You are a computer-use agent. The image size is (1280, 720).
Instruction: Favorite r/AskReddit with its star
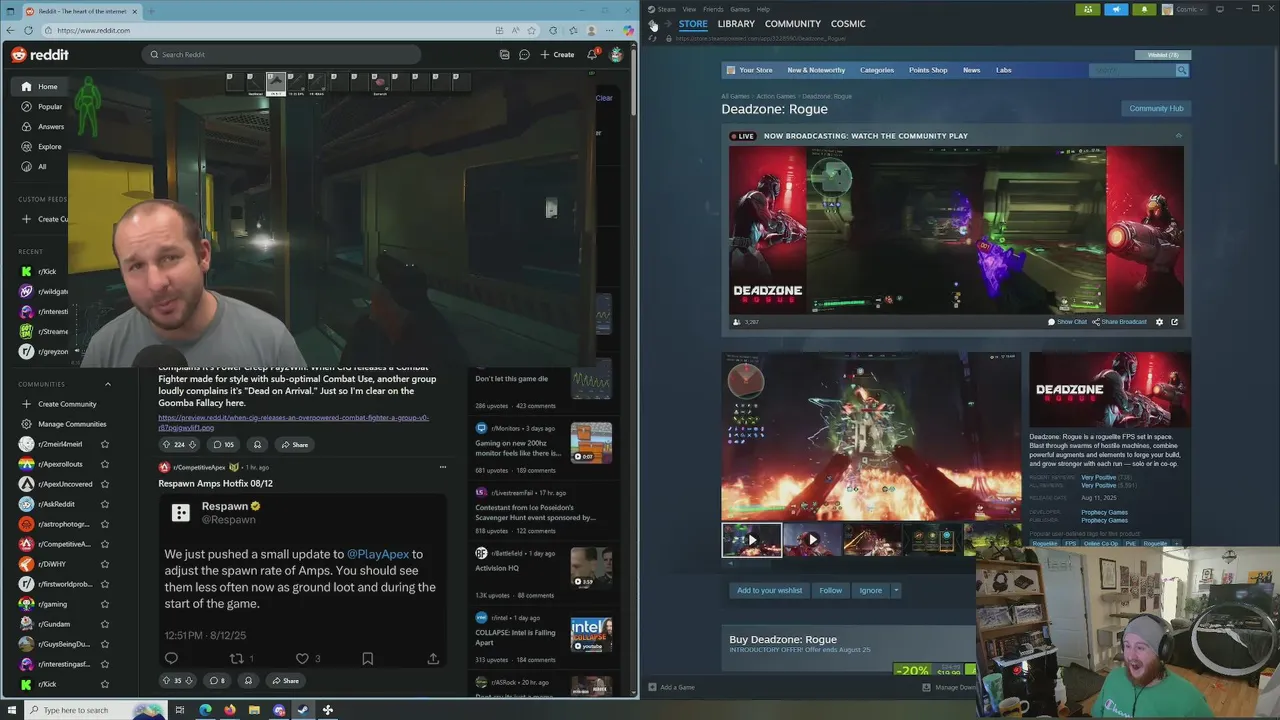point(105,504)
